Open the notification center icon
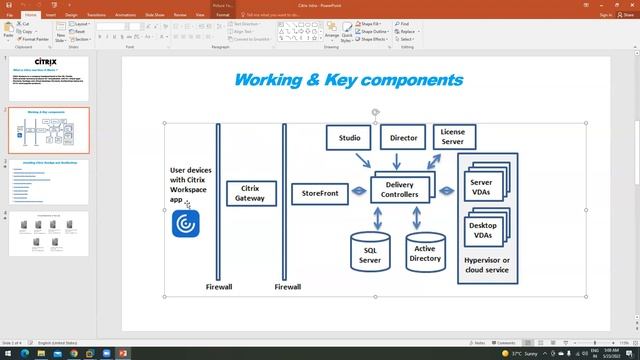The image size is (640, 360). 629,353
